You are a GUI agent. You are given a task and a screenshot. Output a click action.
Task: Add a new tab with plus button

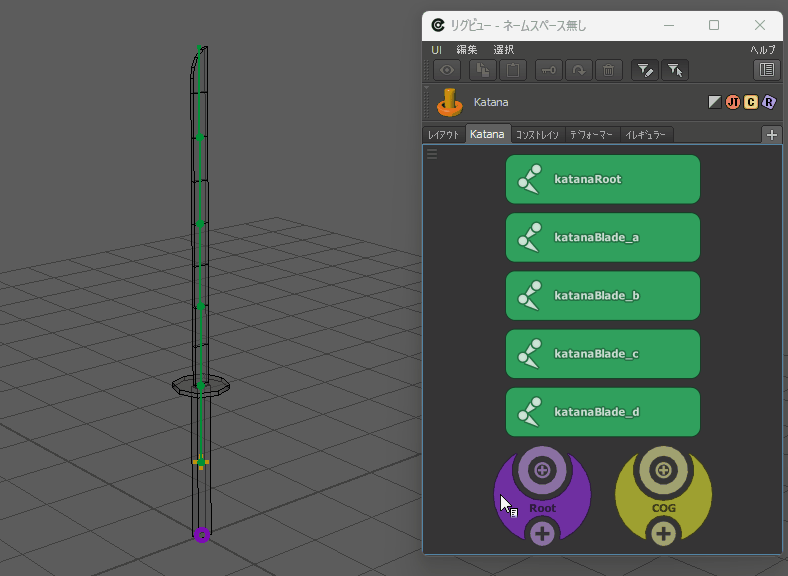pos(772,135)
